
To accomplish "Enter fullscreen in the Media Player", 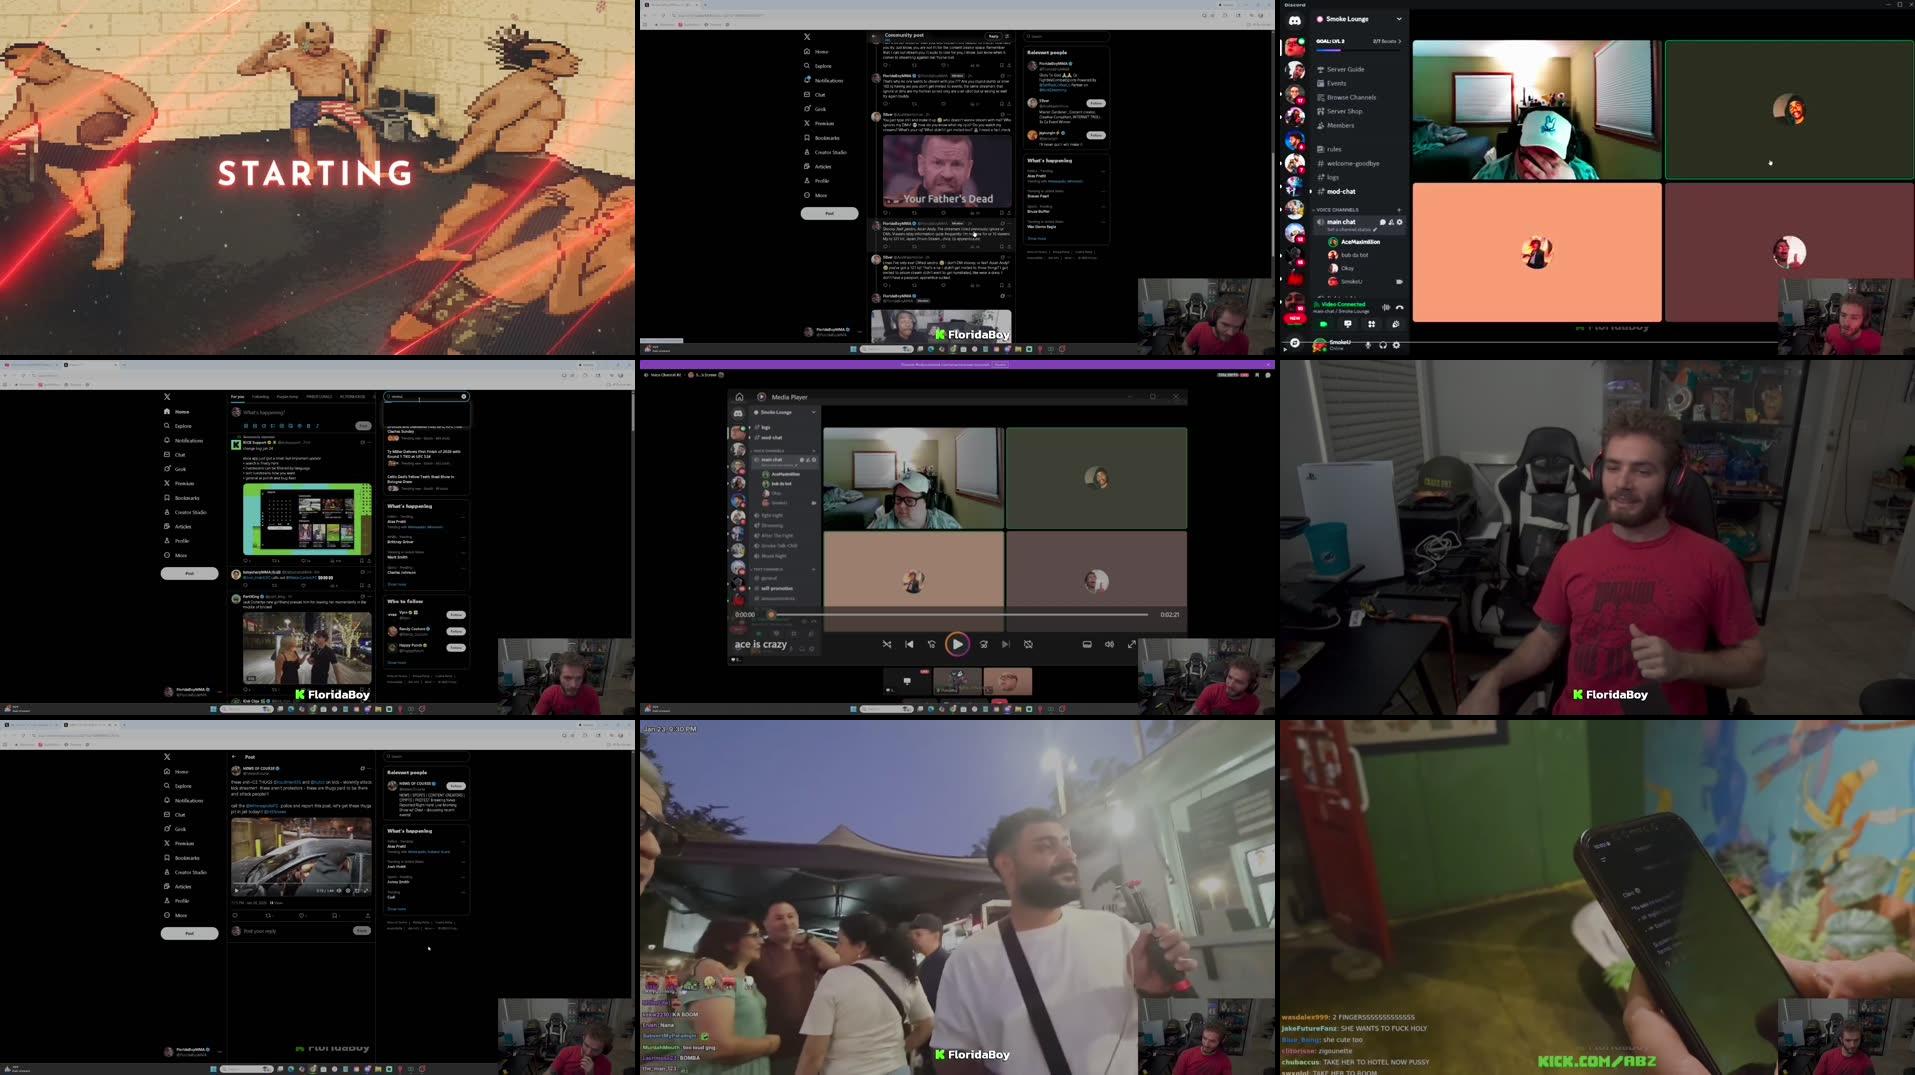I will [1131, 644].
